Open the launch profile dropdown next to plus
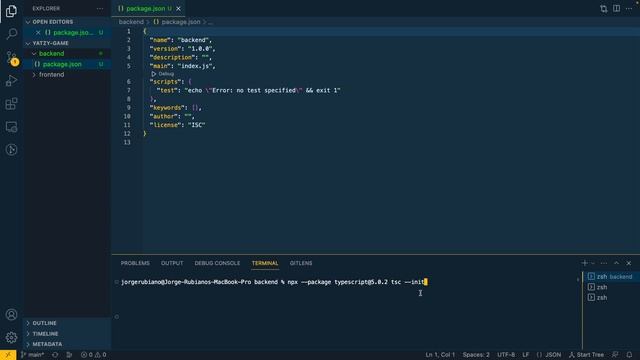Image resolution: width=640 pixels, height=360 pixels. (593, 263)
